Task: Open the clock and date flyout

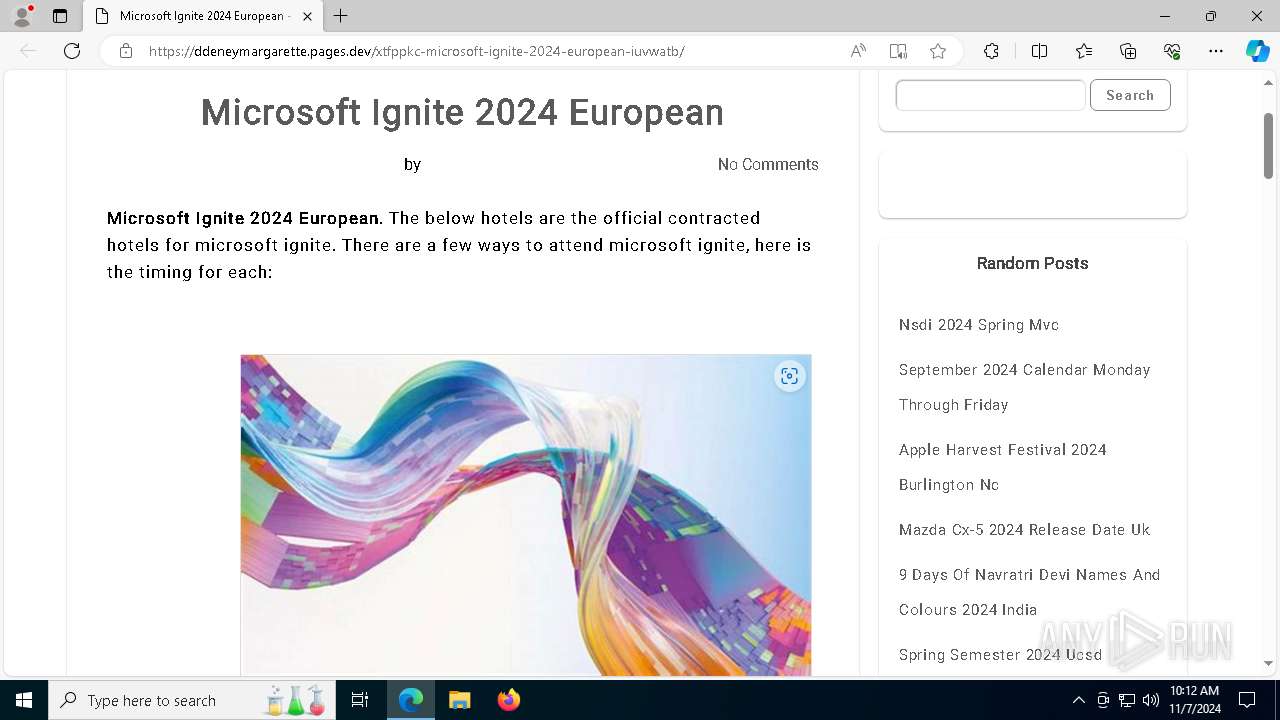Action: point(1195,700)
